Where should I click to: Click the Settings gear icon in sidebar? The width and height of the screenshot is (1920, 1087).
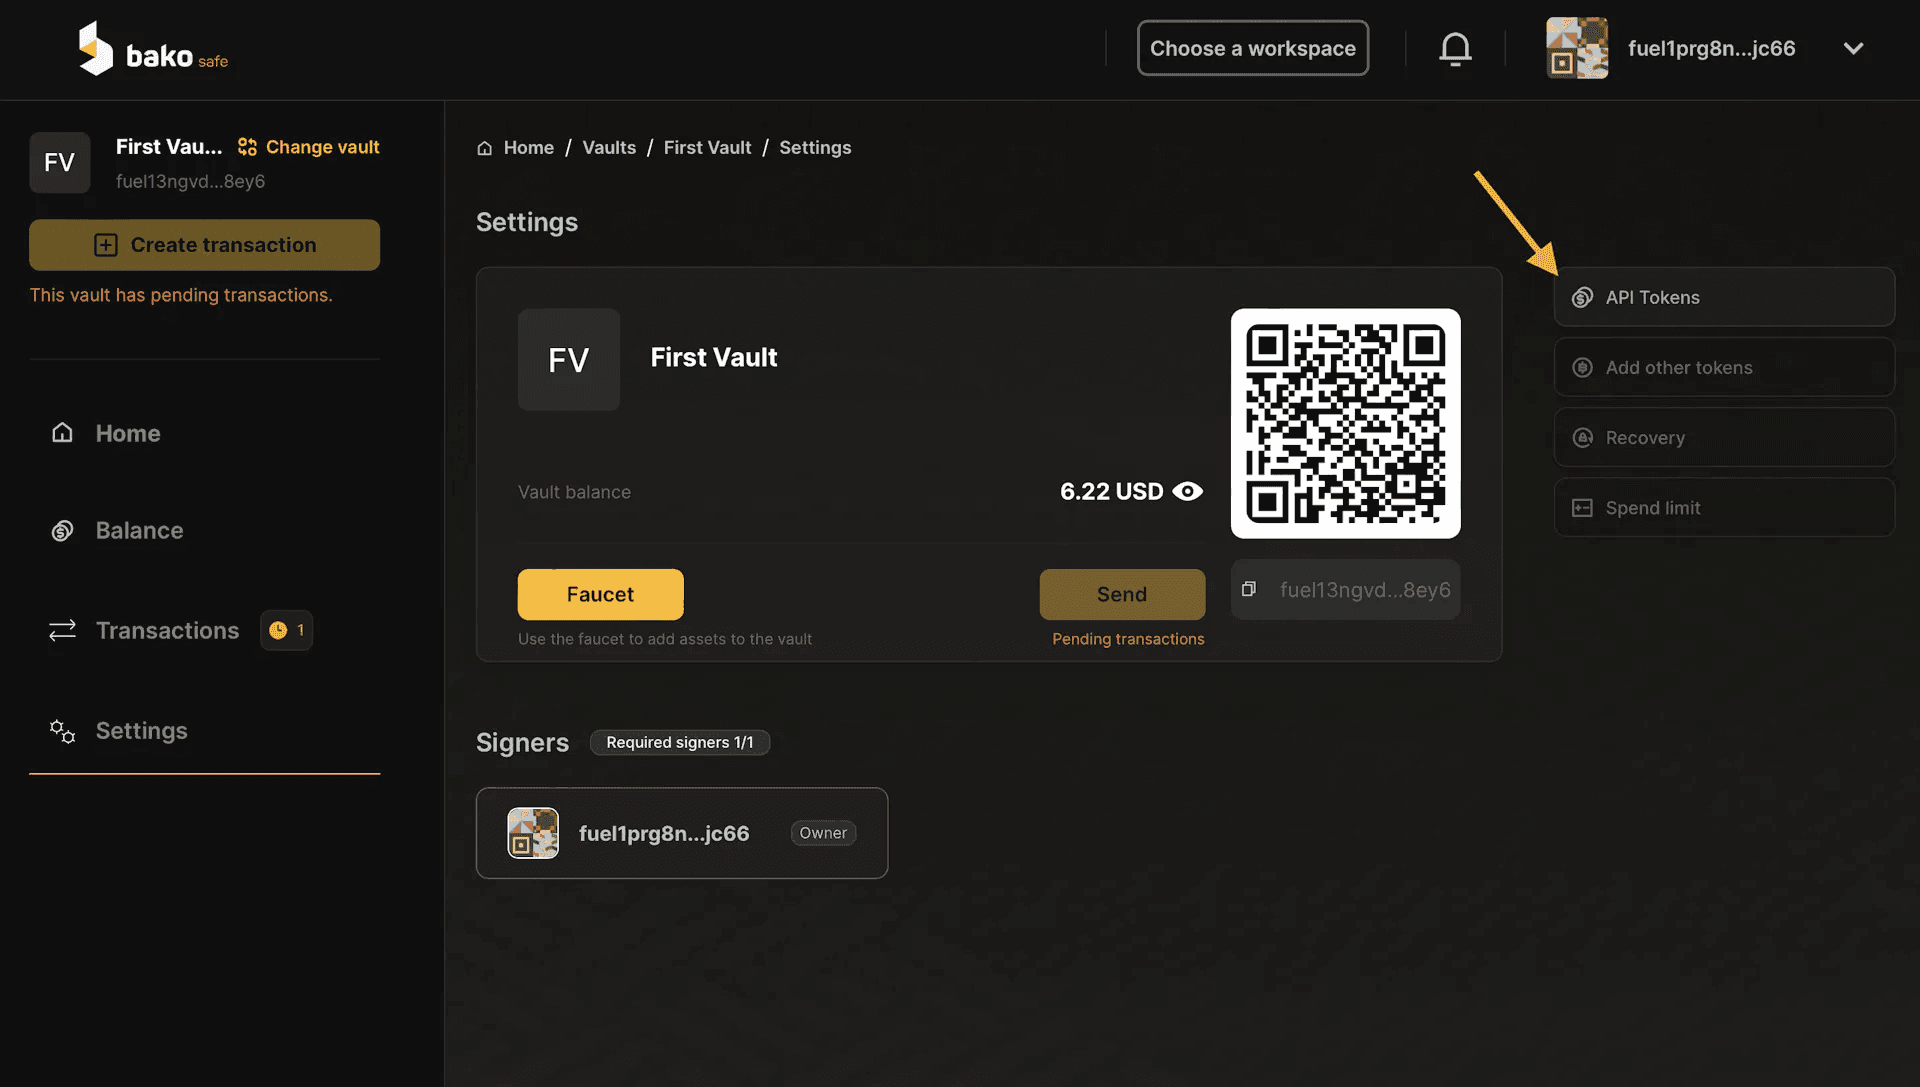[61, 731]
